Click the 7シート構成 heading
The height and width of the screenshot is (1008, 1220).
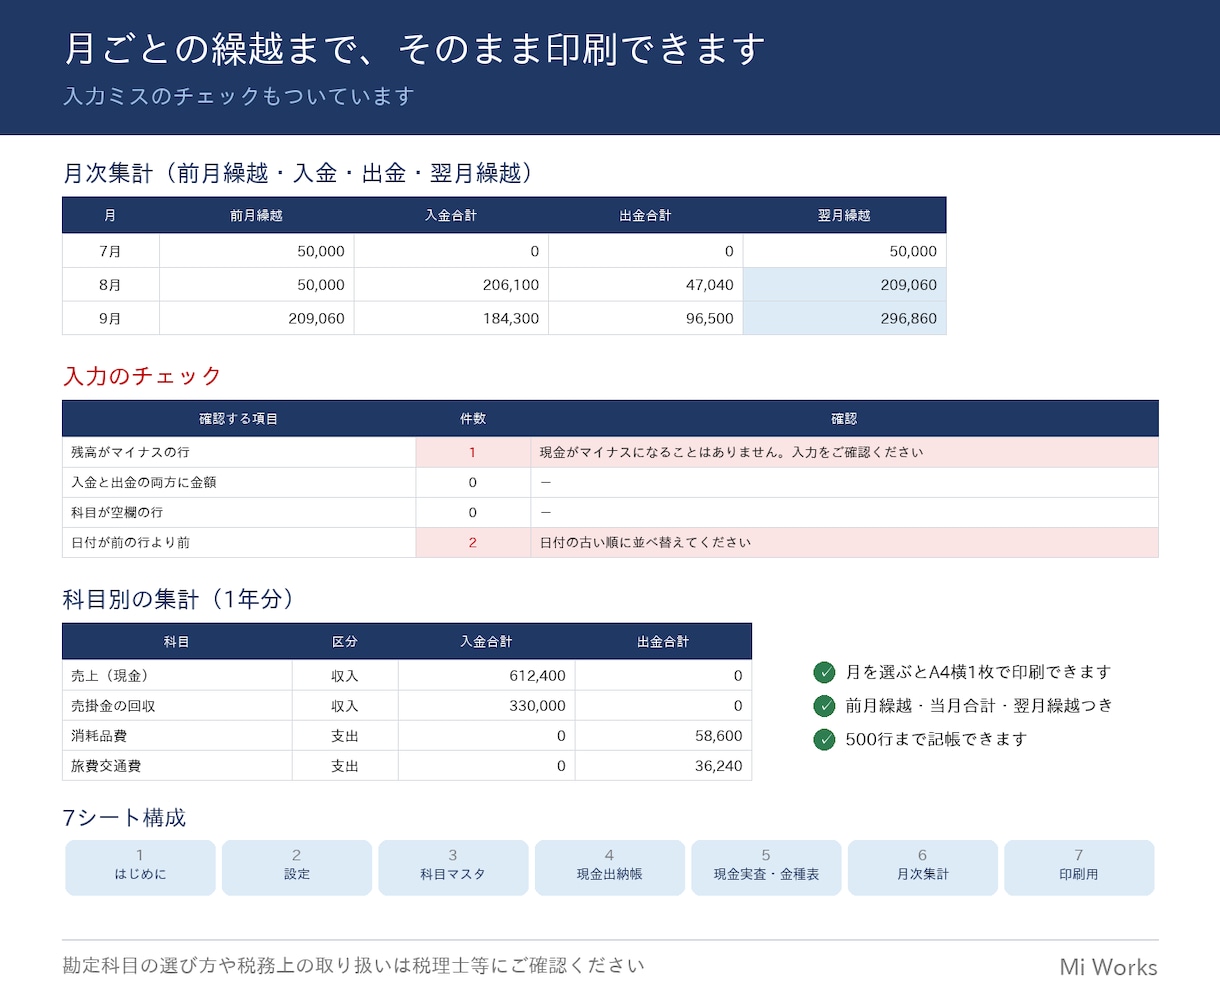coord(124,818)
